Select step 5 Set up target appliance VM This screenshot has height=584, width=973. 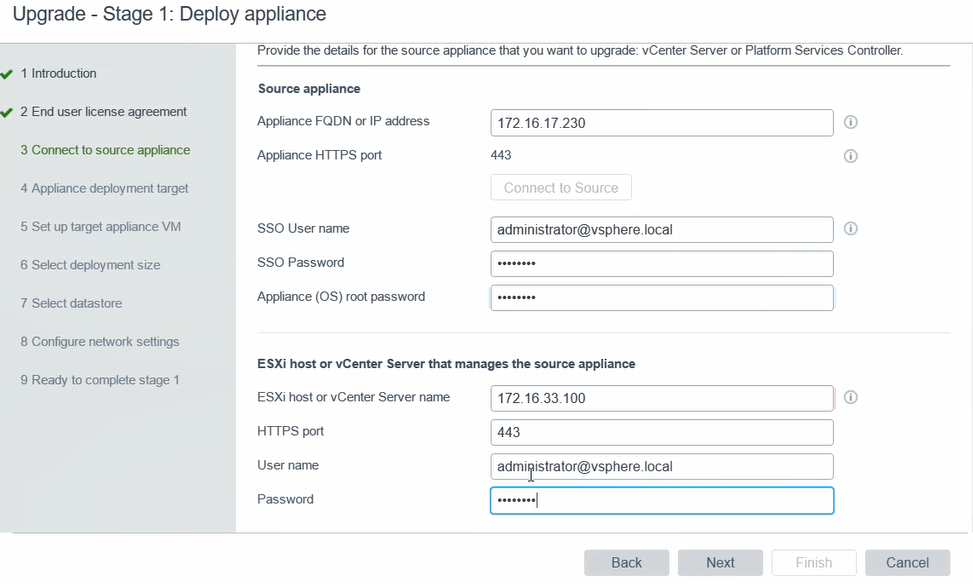(x=101, y=227)
